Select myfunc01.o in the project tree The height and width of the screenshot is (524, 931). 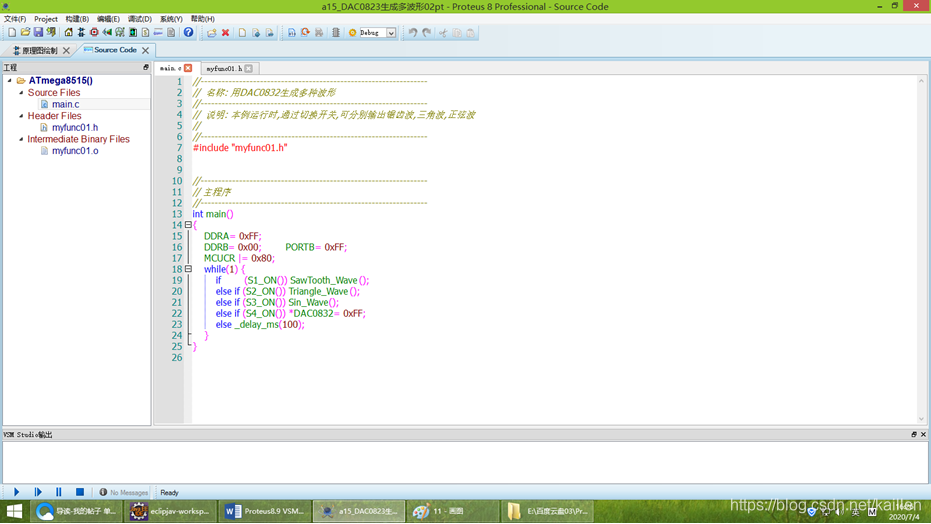[75, 151]
